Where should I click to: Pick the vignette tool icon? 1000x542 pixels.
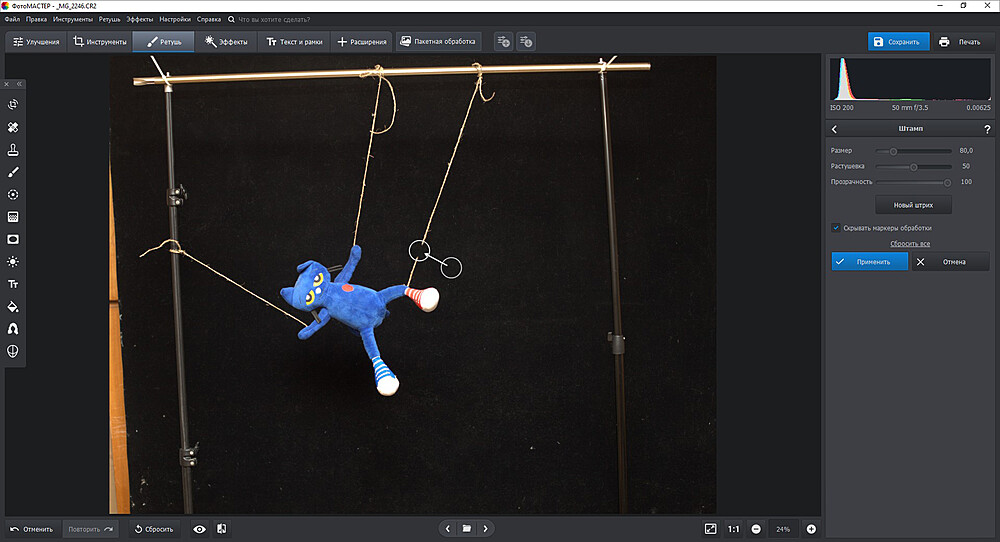point(13,239)
